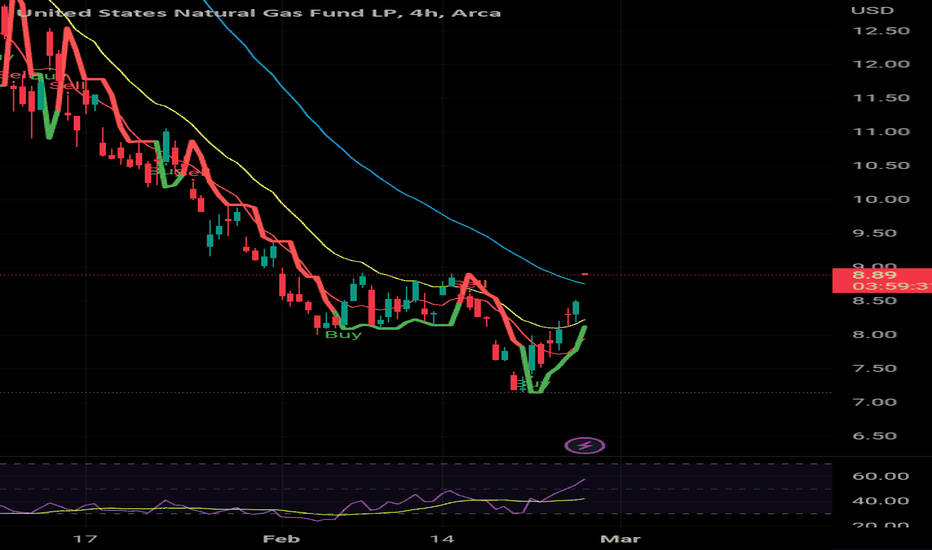Click the 10.50 price axis label

881,166
